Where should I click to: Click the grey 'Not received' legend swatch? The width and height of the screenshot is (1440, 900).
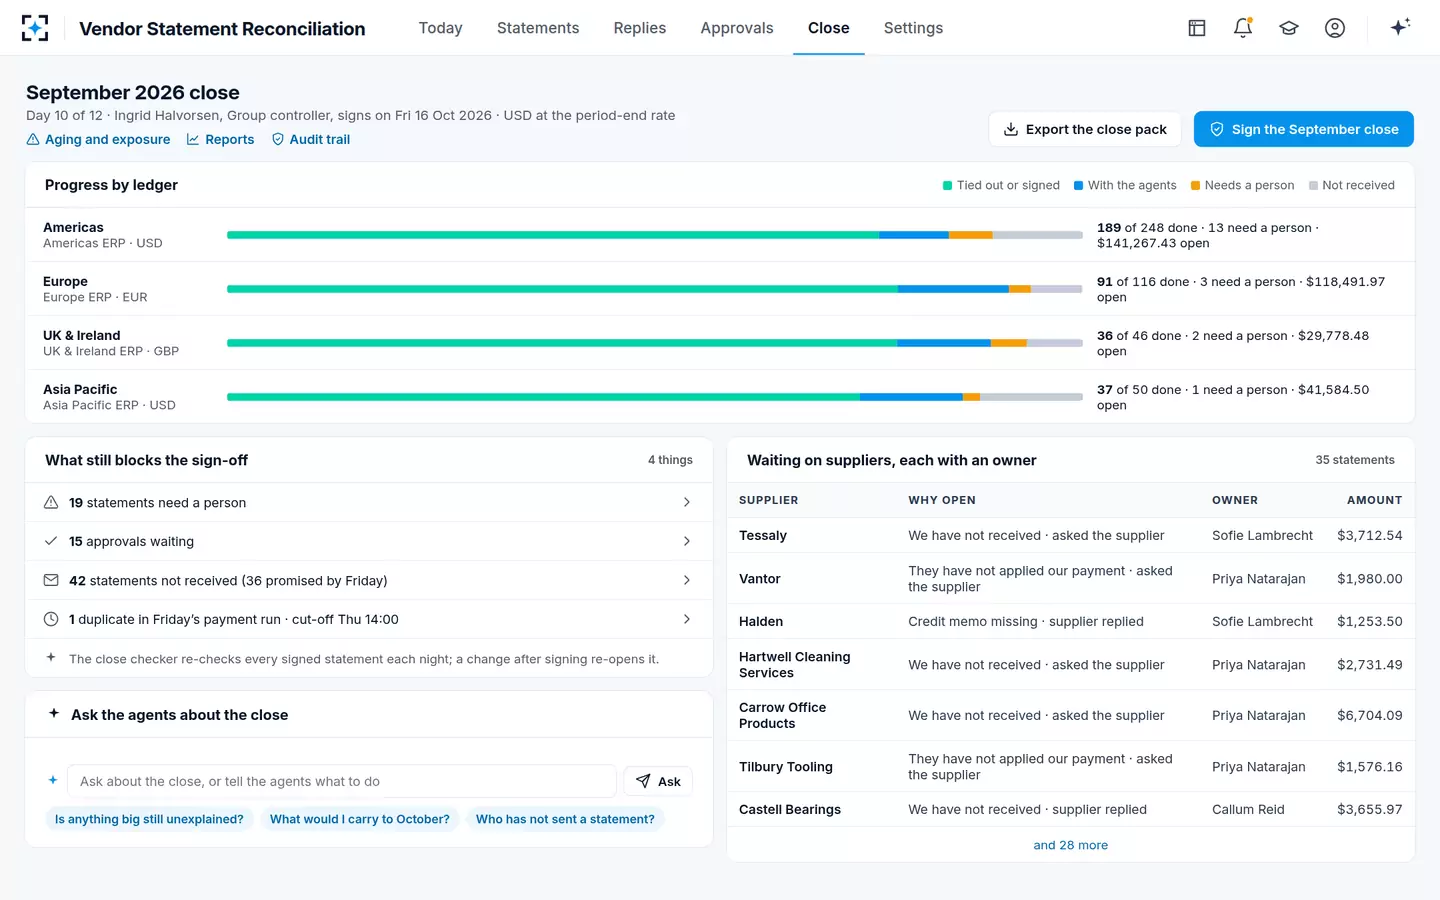click(1313, 186)
